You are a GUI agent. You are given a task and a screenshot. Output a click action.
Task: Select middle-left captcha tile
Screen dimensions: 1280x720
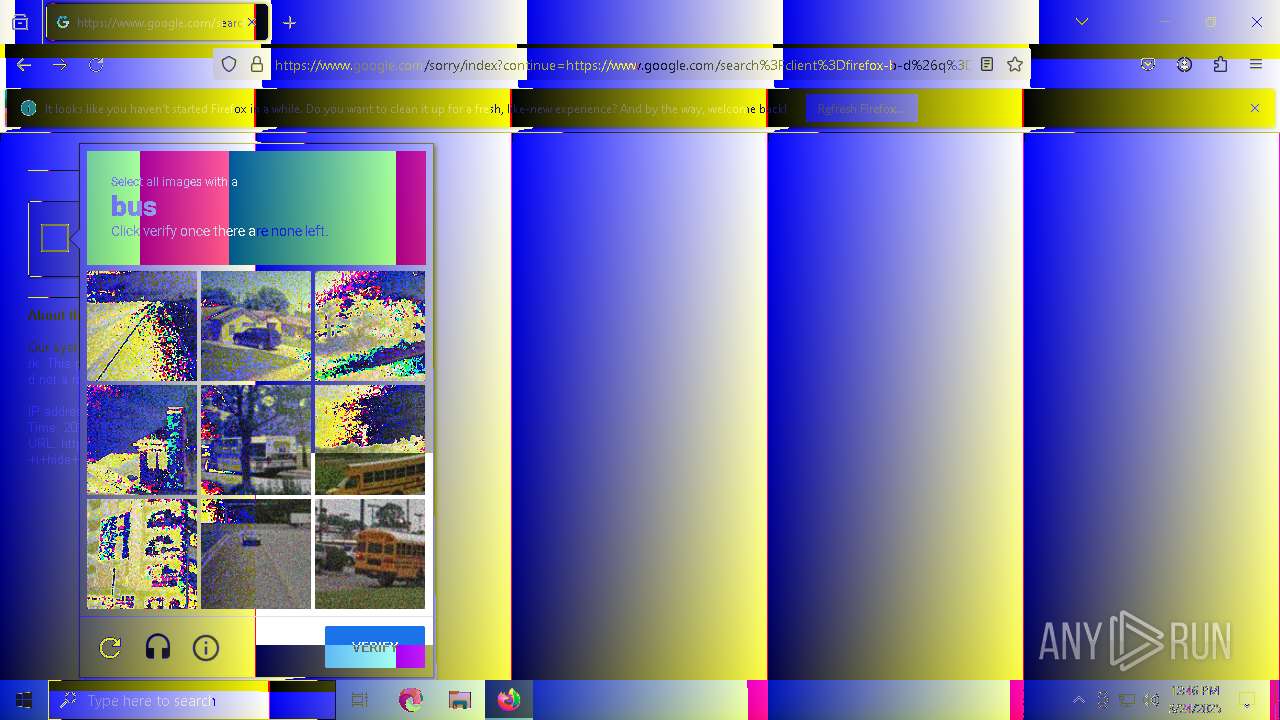click(x=142, y=440)
